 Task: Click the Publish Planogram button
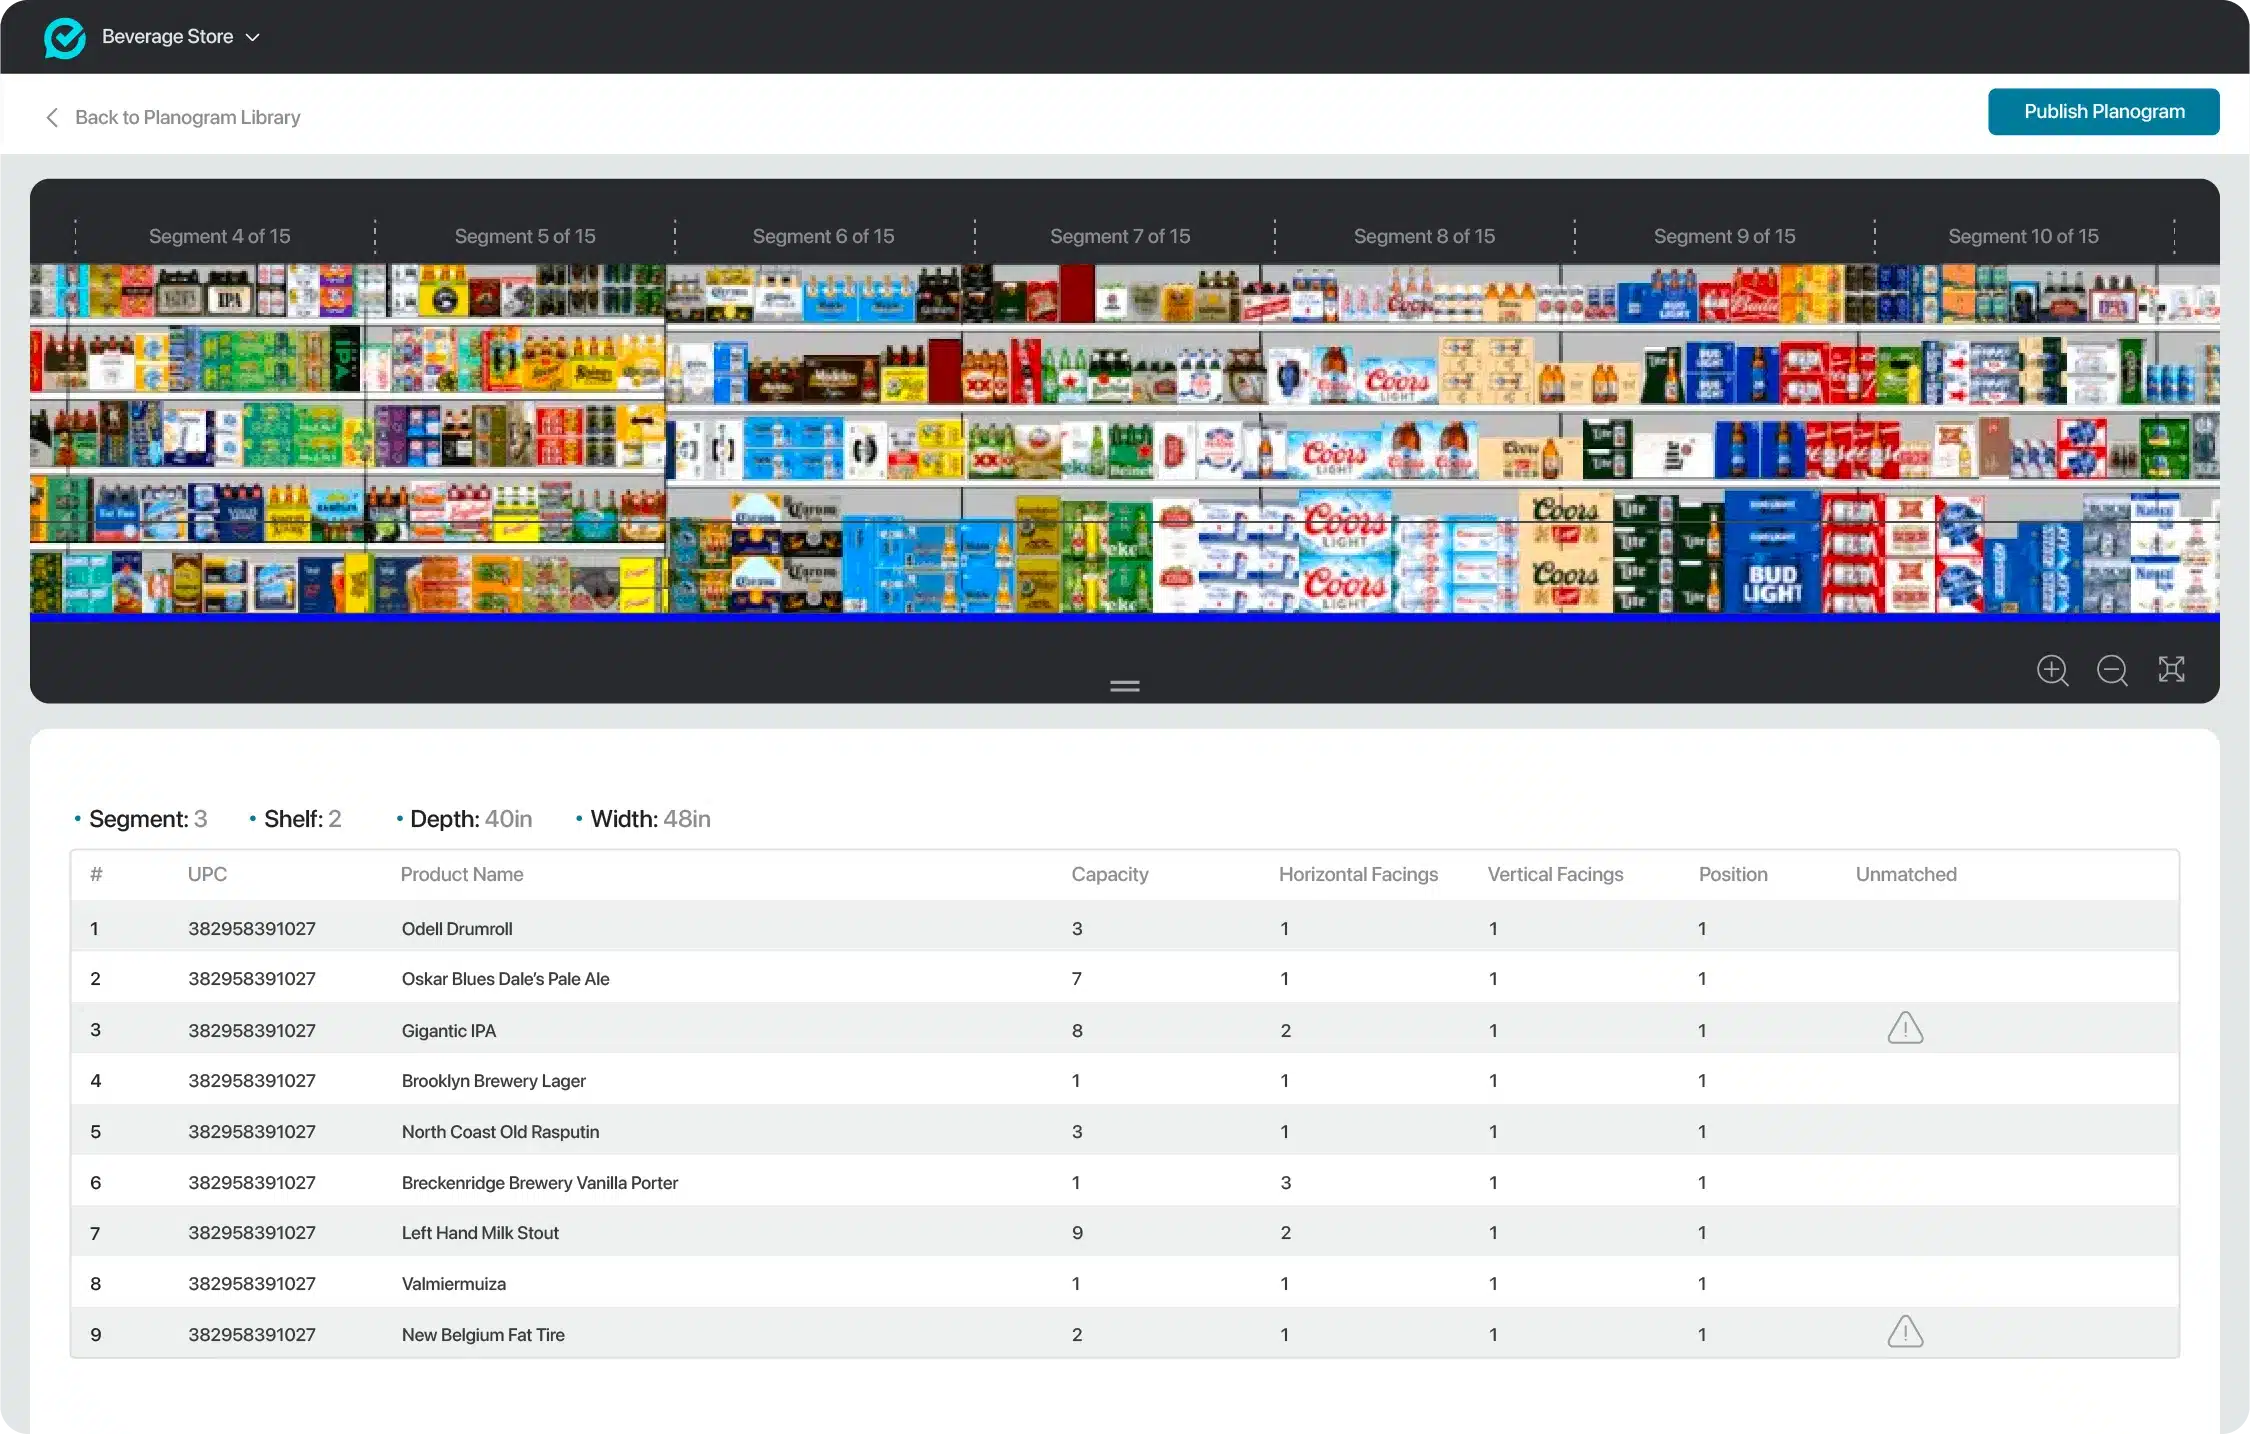click(2103, 112)
